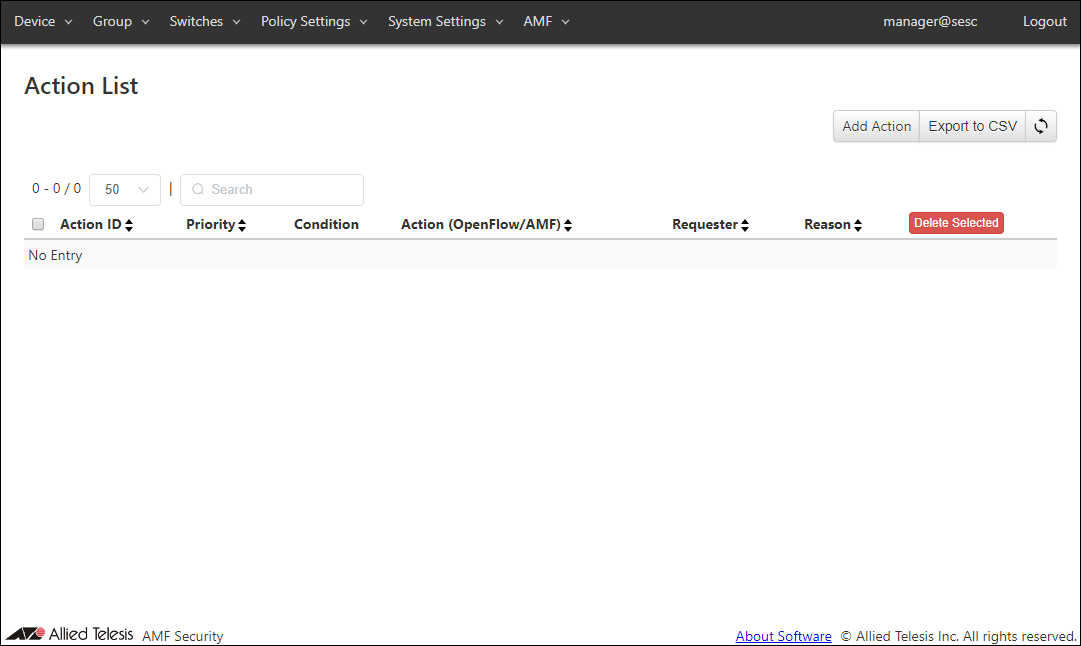Open the System Settings menu
Screen dimensions: 1081x646
tap(445, 21)
